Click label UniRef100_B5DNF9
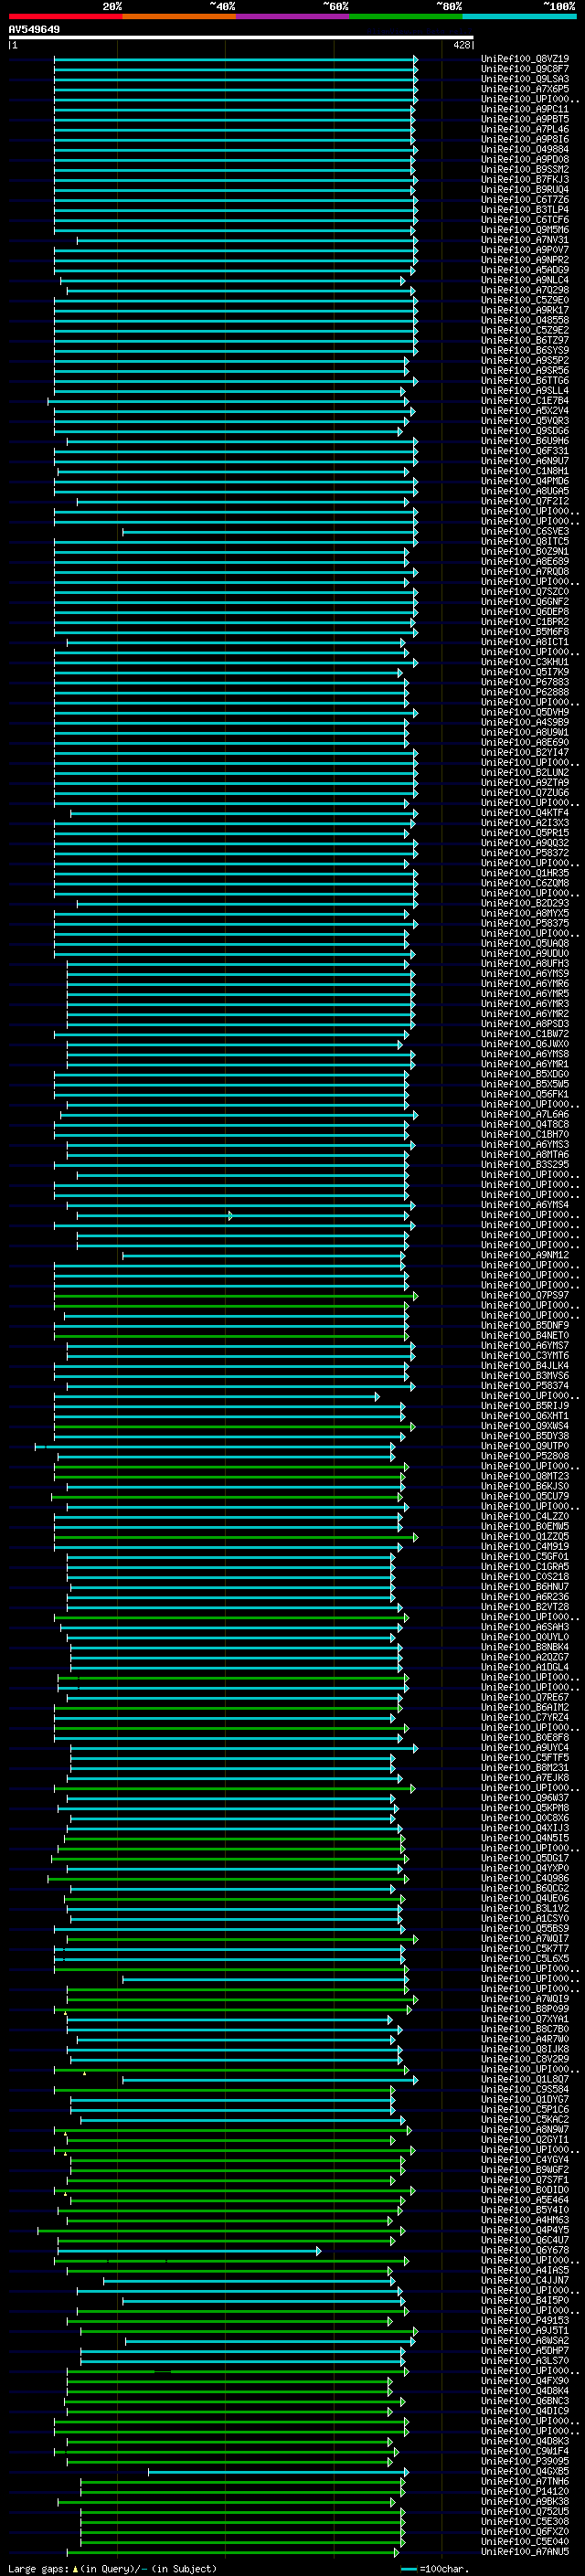 [x=525, y=1326]
